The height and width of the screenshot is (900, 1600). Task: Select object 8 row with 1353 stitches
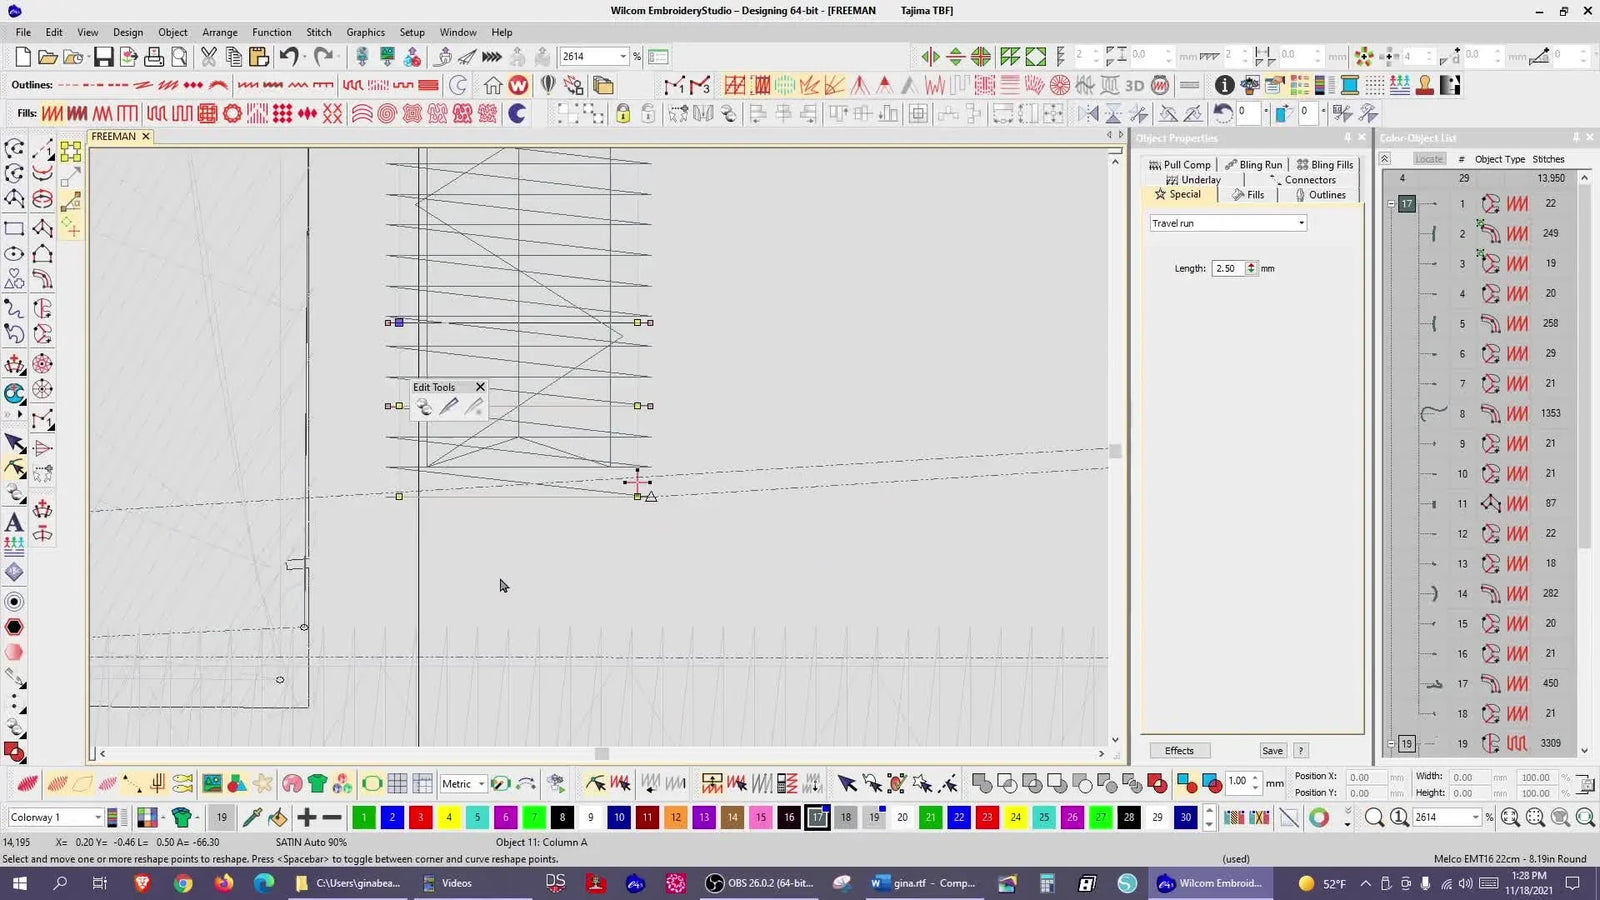click(x=1485, y=413)
